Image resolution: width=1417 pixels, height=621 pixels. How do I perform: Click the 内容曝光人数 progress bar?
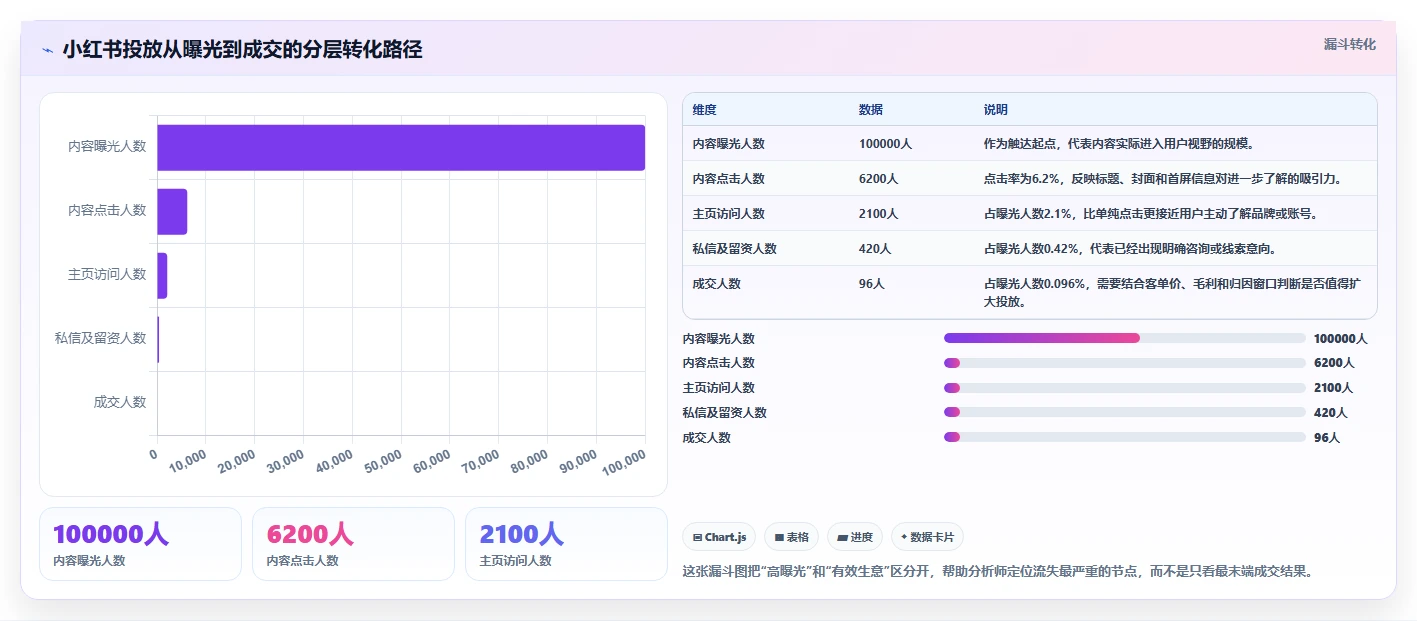click(1124, 338)
